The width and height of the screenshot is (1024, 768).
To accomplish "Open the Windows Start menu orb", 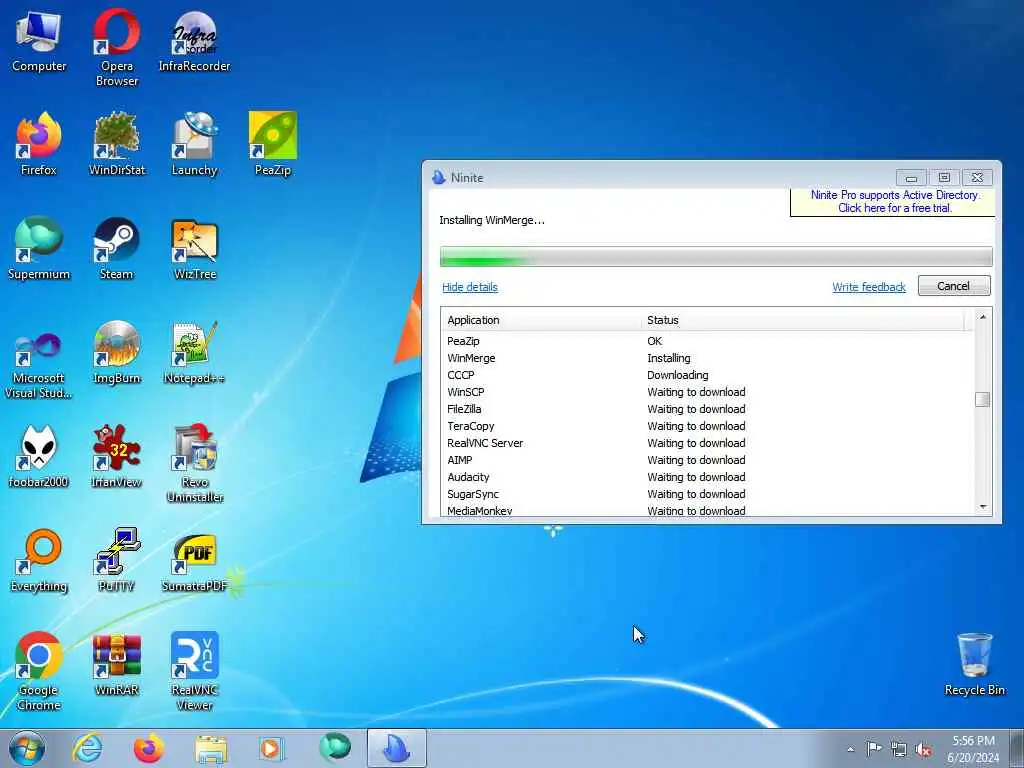I will pyautogui.click(x=27, y=748).
